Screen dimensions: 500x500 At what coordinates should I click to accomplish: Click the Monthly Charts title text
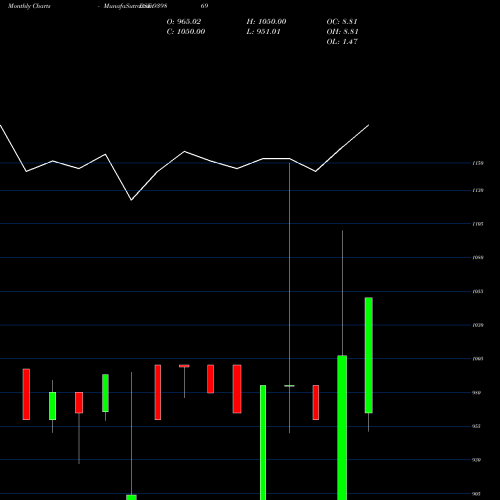(x=29, y=6)
